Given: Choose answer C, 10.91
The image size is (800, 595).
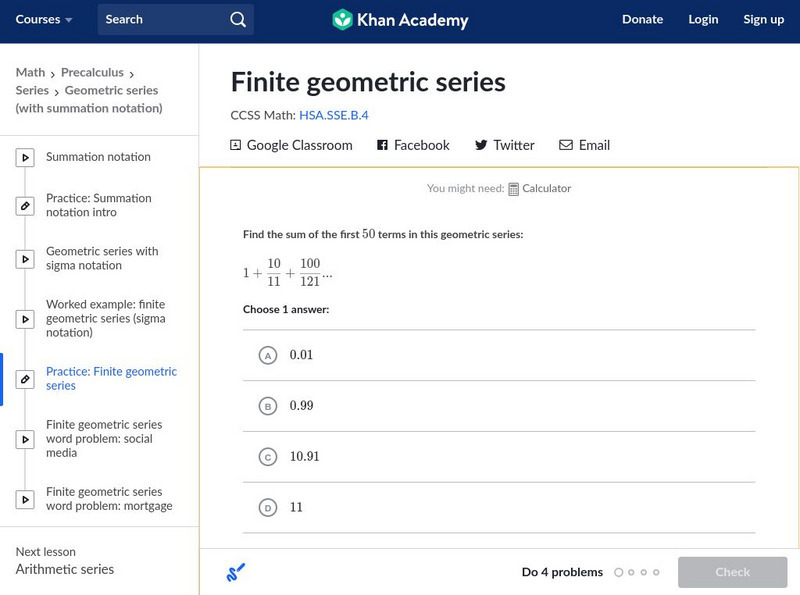Looking at the screenshot, I should point(267,457).
